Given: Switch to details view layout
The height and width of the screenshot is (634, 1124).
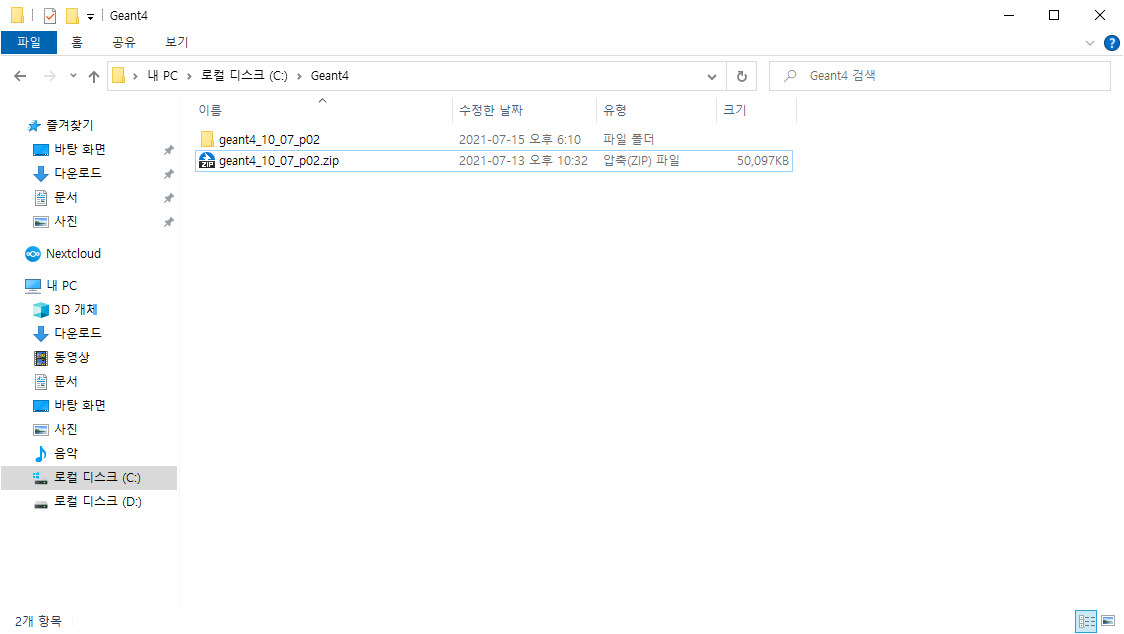Looking at the screenshot, I should [x=1086, y=621].
